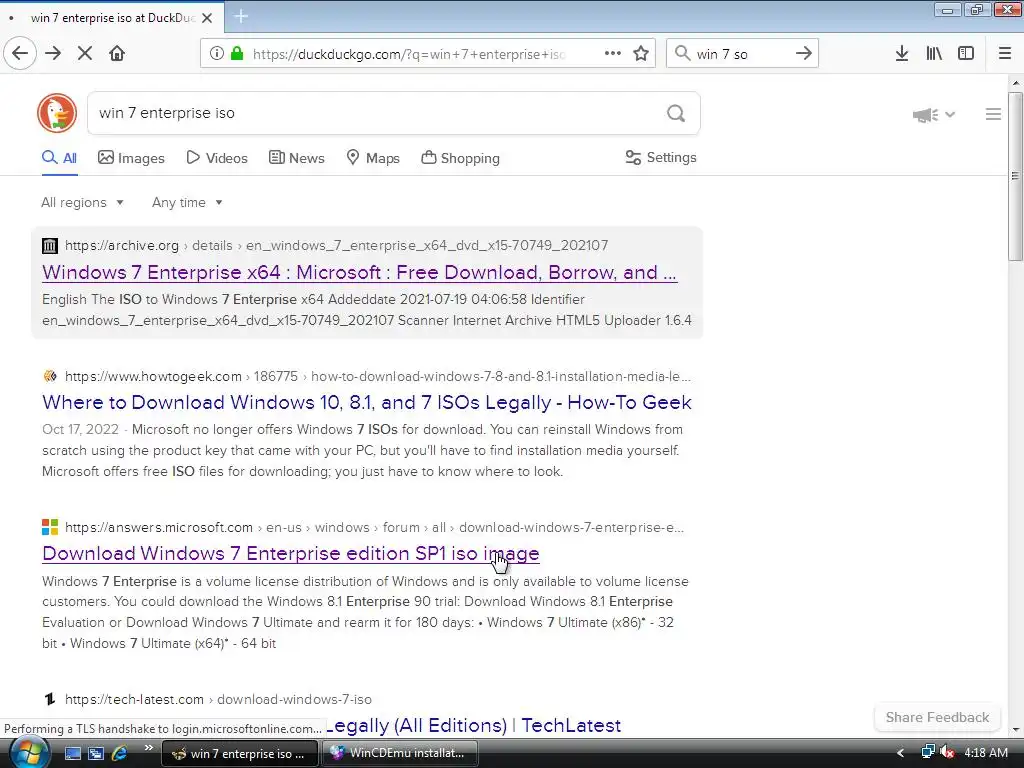Viewport: 1024px width, 768px height.
Task: Switch to the News tab
Action: coord(296,158)
